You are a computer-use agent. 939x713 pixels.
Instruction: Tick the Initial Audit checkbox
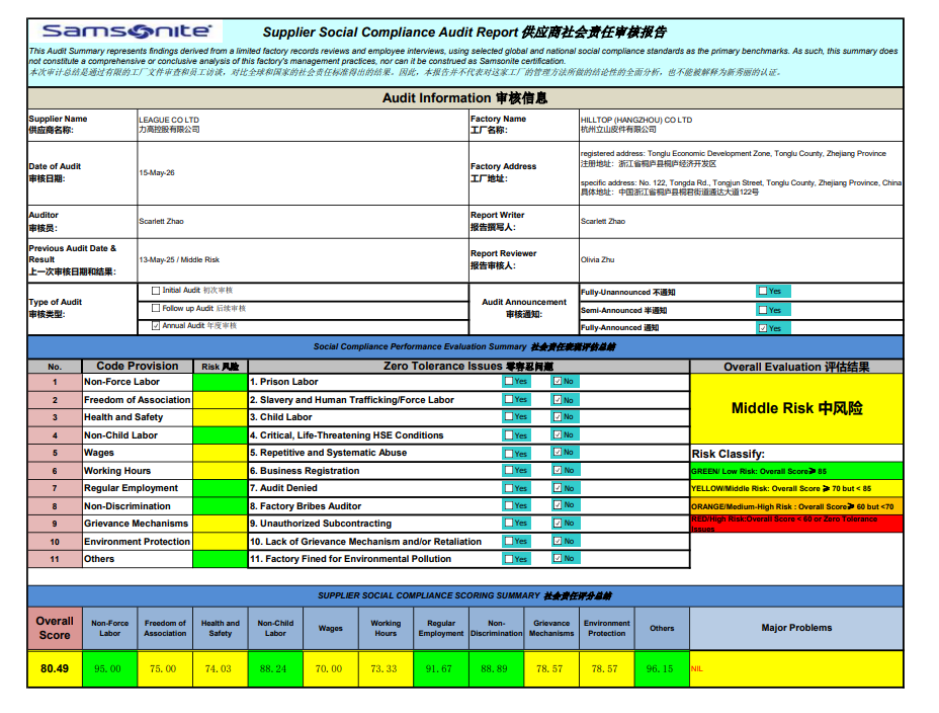(156, 290)
